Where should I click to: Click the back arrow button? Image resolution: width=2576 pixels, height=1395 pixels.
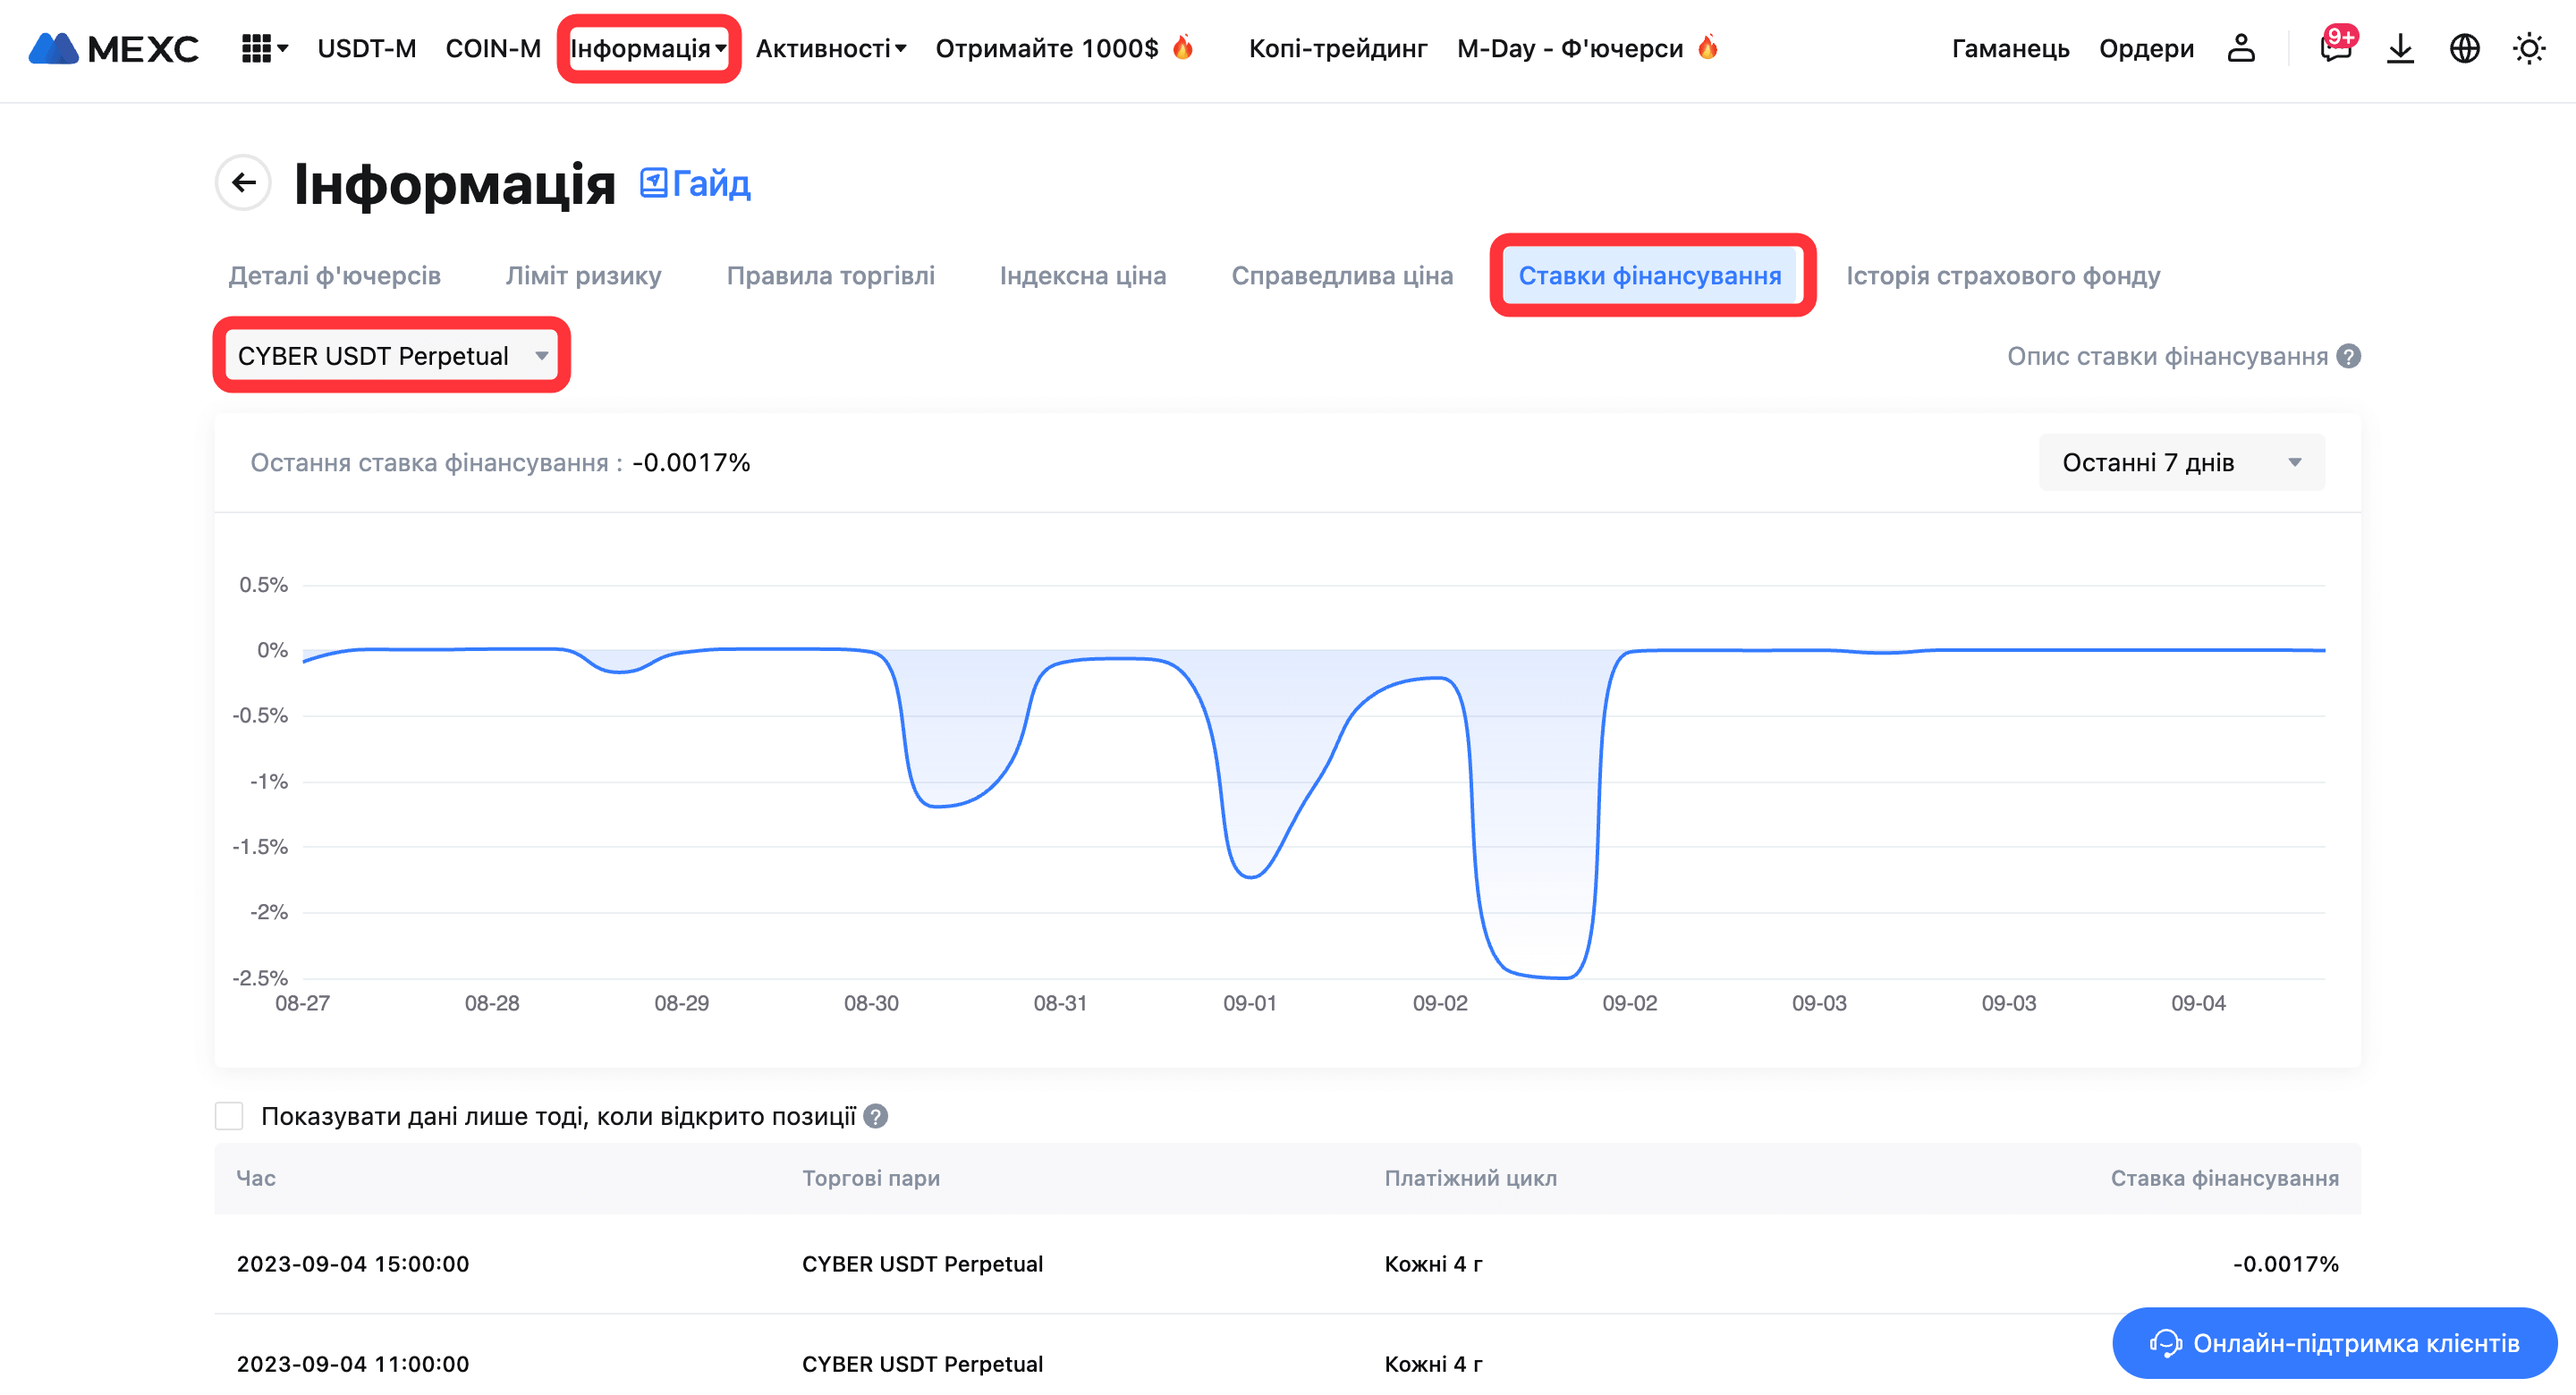243,183
